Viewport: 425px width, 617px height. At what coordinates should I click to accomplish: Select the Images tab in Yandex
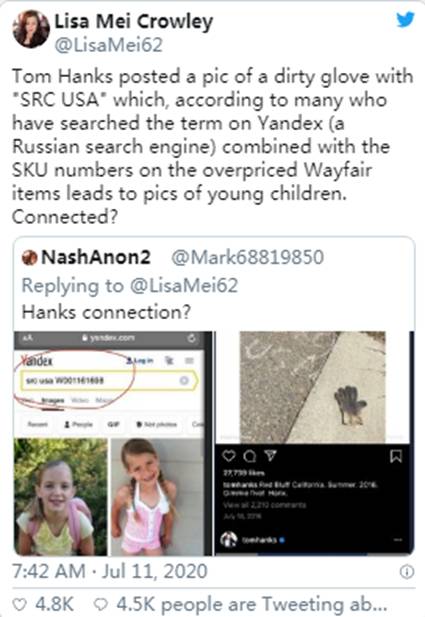(53, 401)
